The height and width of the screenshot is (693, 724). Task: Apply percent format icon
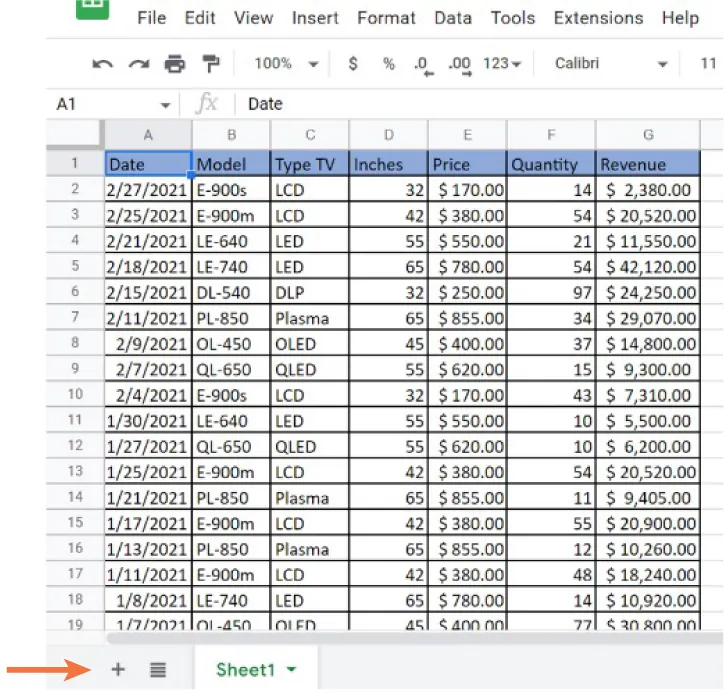[389, 64]
